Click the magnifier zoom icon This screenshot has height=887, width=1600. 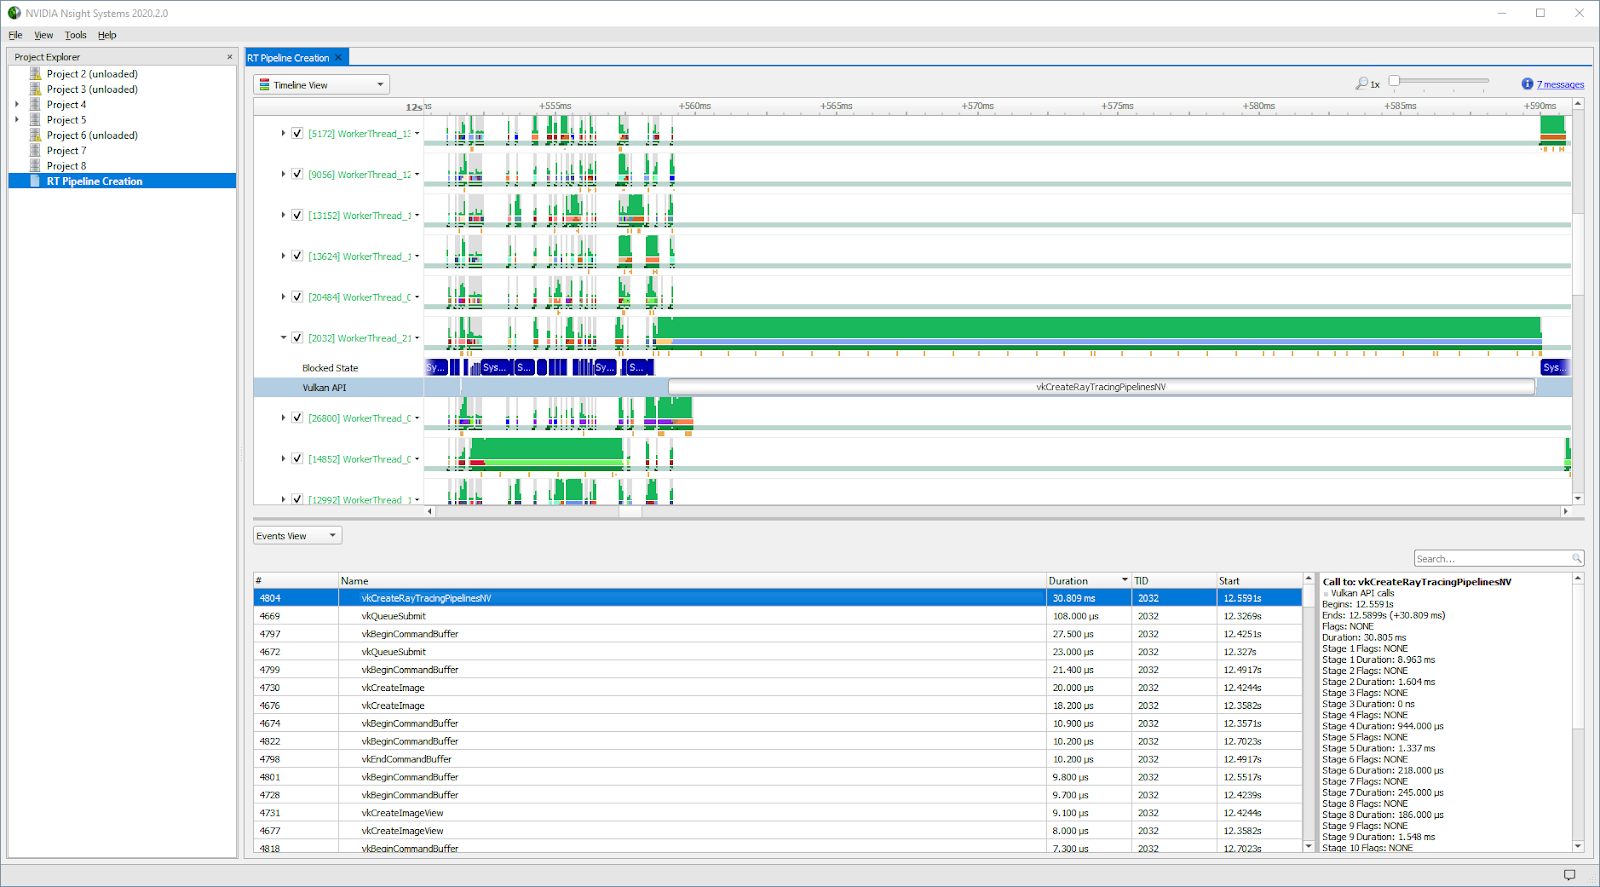(x=1362, y=84)
